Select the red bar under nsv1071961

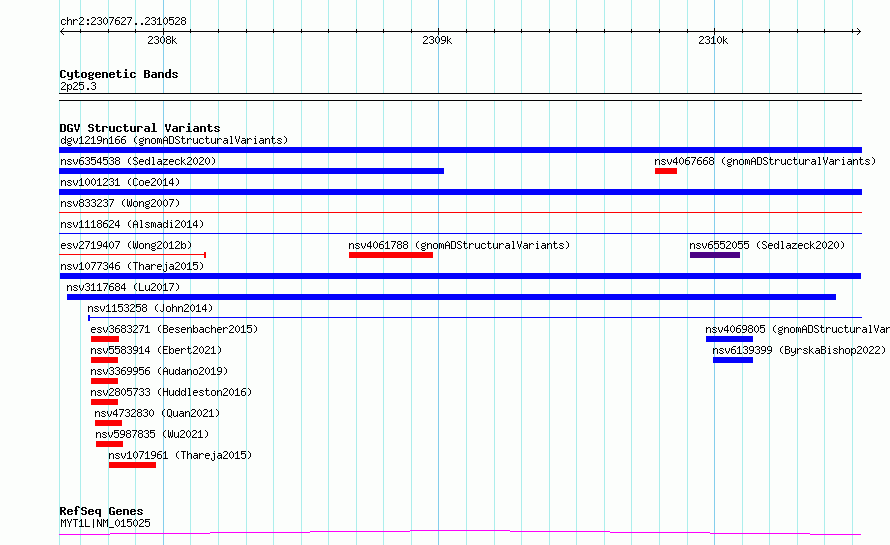[x=132, y=465]
